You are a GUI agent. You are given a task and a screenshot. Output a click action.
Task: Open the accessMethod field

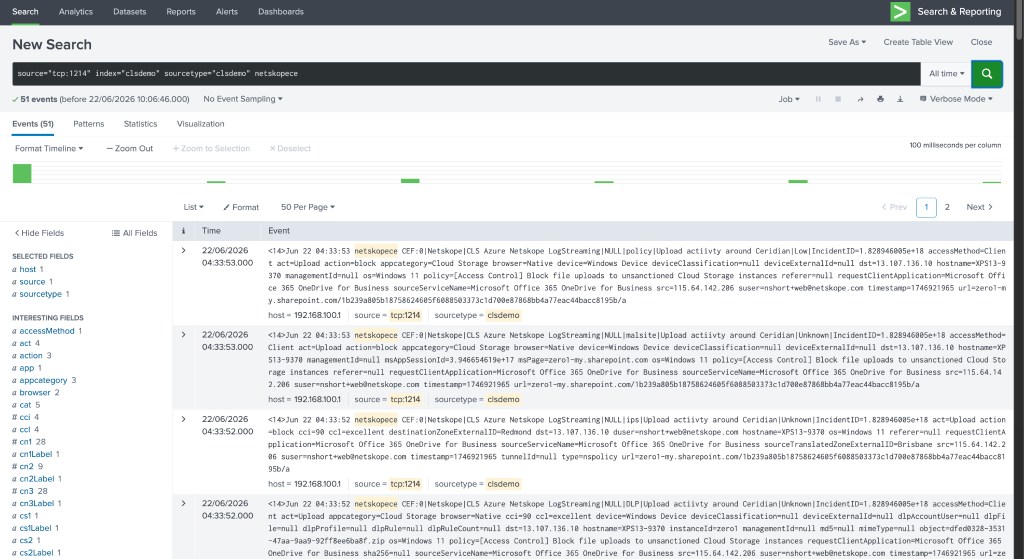(47, 331)
